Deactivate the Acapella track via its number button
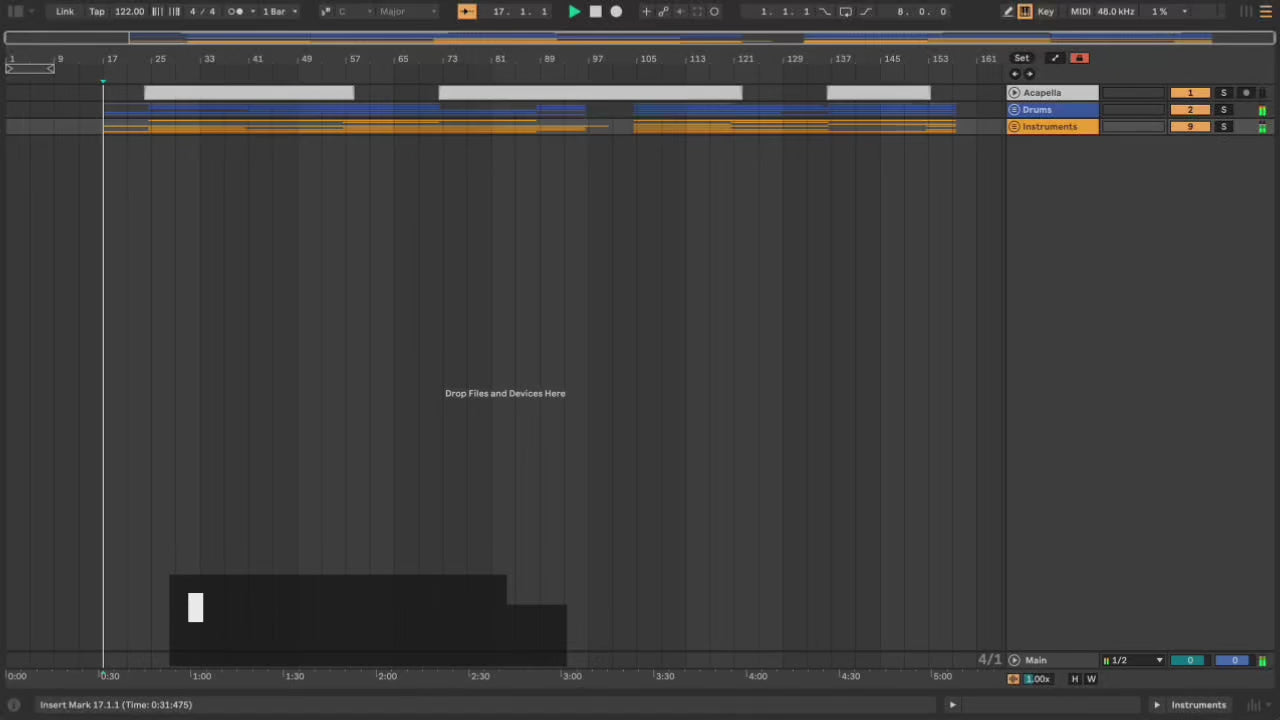 coord(1190,93)
